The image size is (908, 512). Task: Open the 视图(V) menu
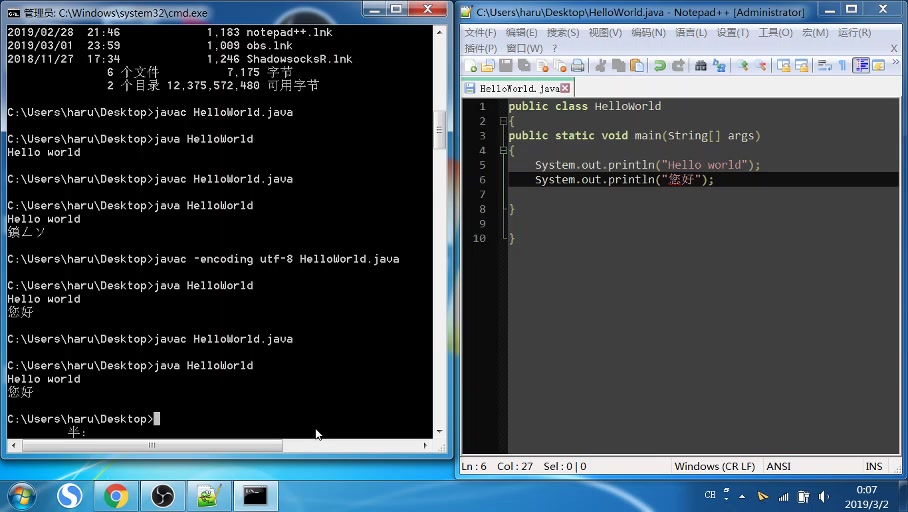pyautogui.click(x=605, y=32)
